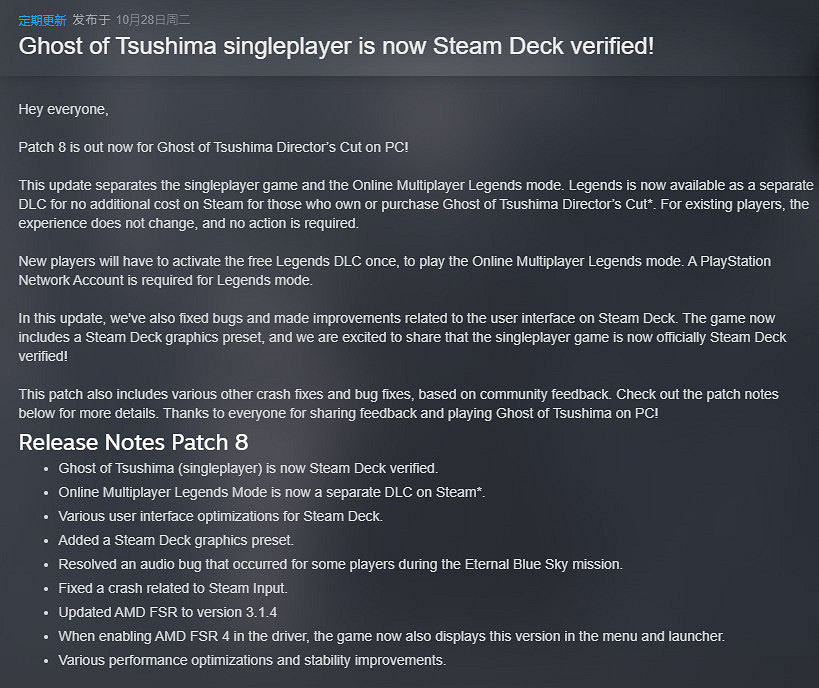Click the 'Patch 8 is out now' sentence
The image size is (819, 688).
(213, 147)
